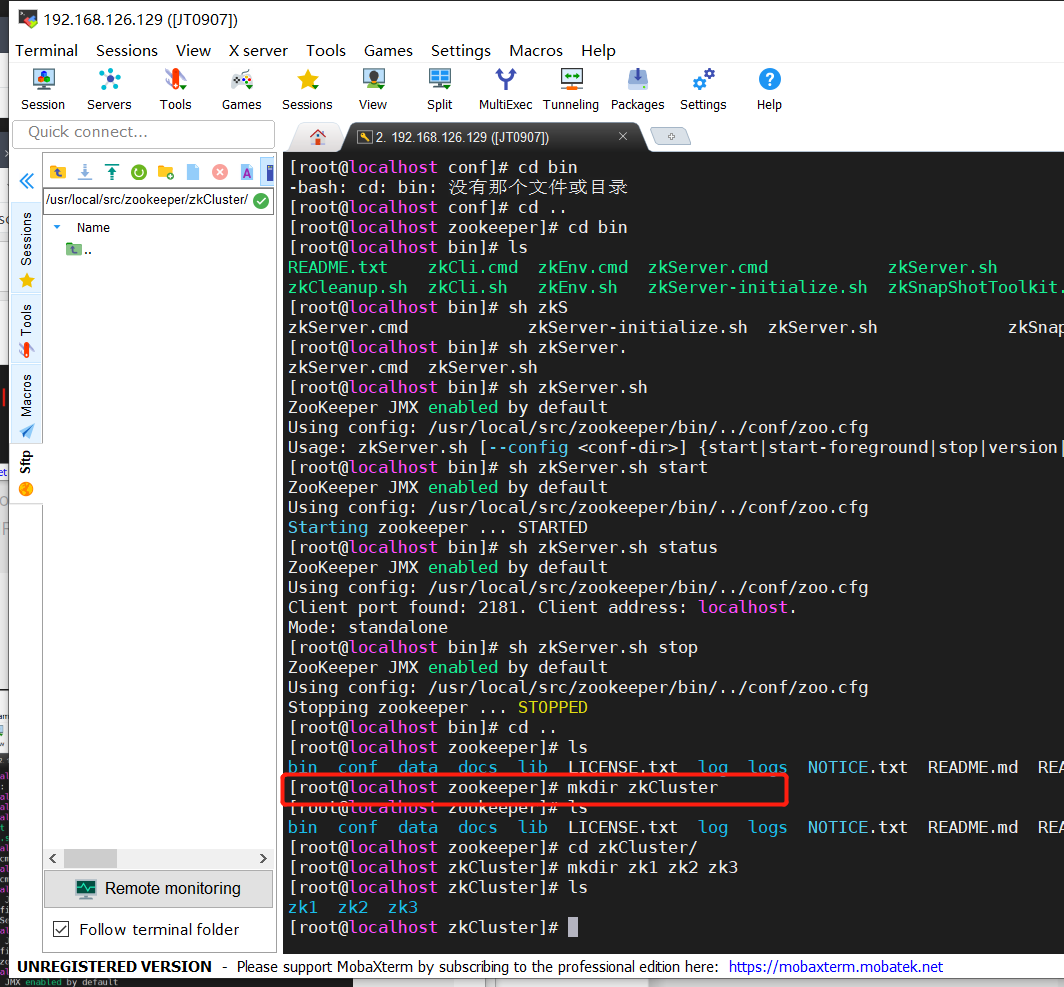1064x987 pixels.
Task: Open the X server menu
Action: click(x=259, y=51)
